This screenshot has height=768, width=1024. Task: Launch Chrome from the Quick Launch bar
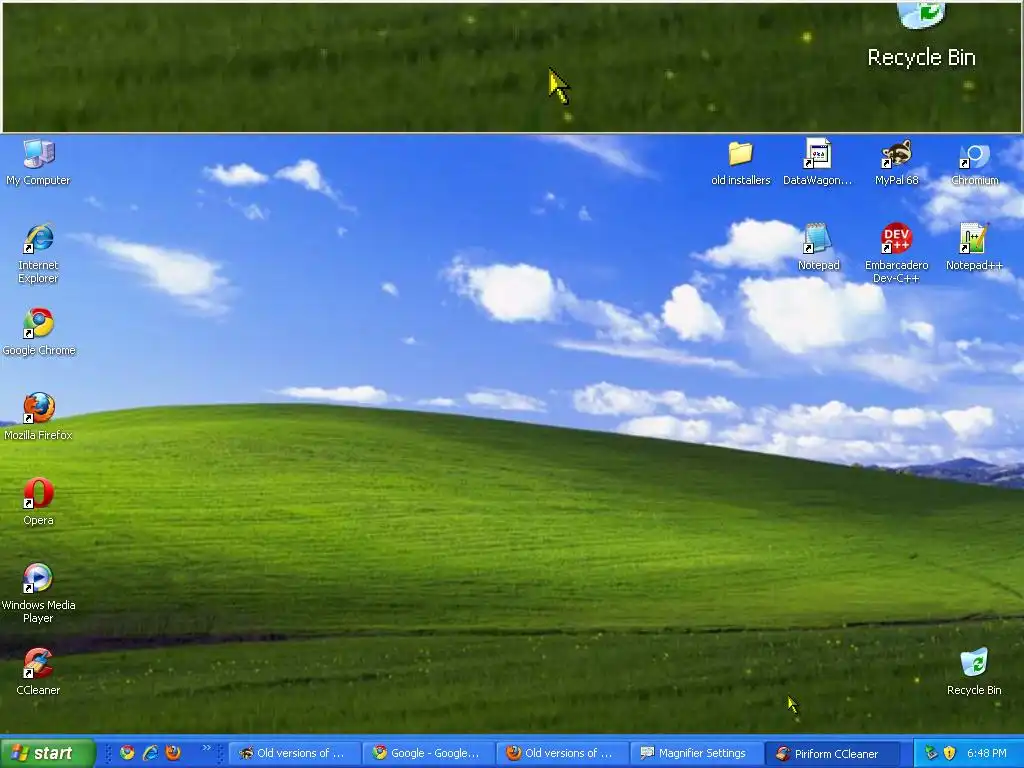coord(127,753)
